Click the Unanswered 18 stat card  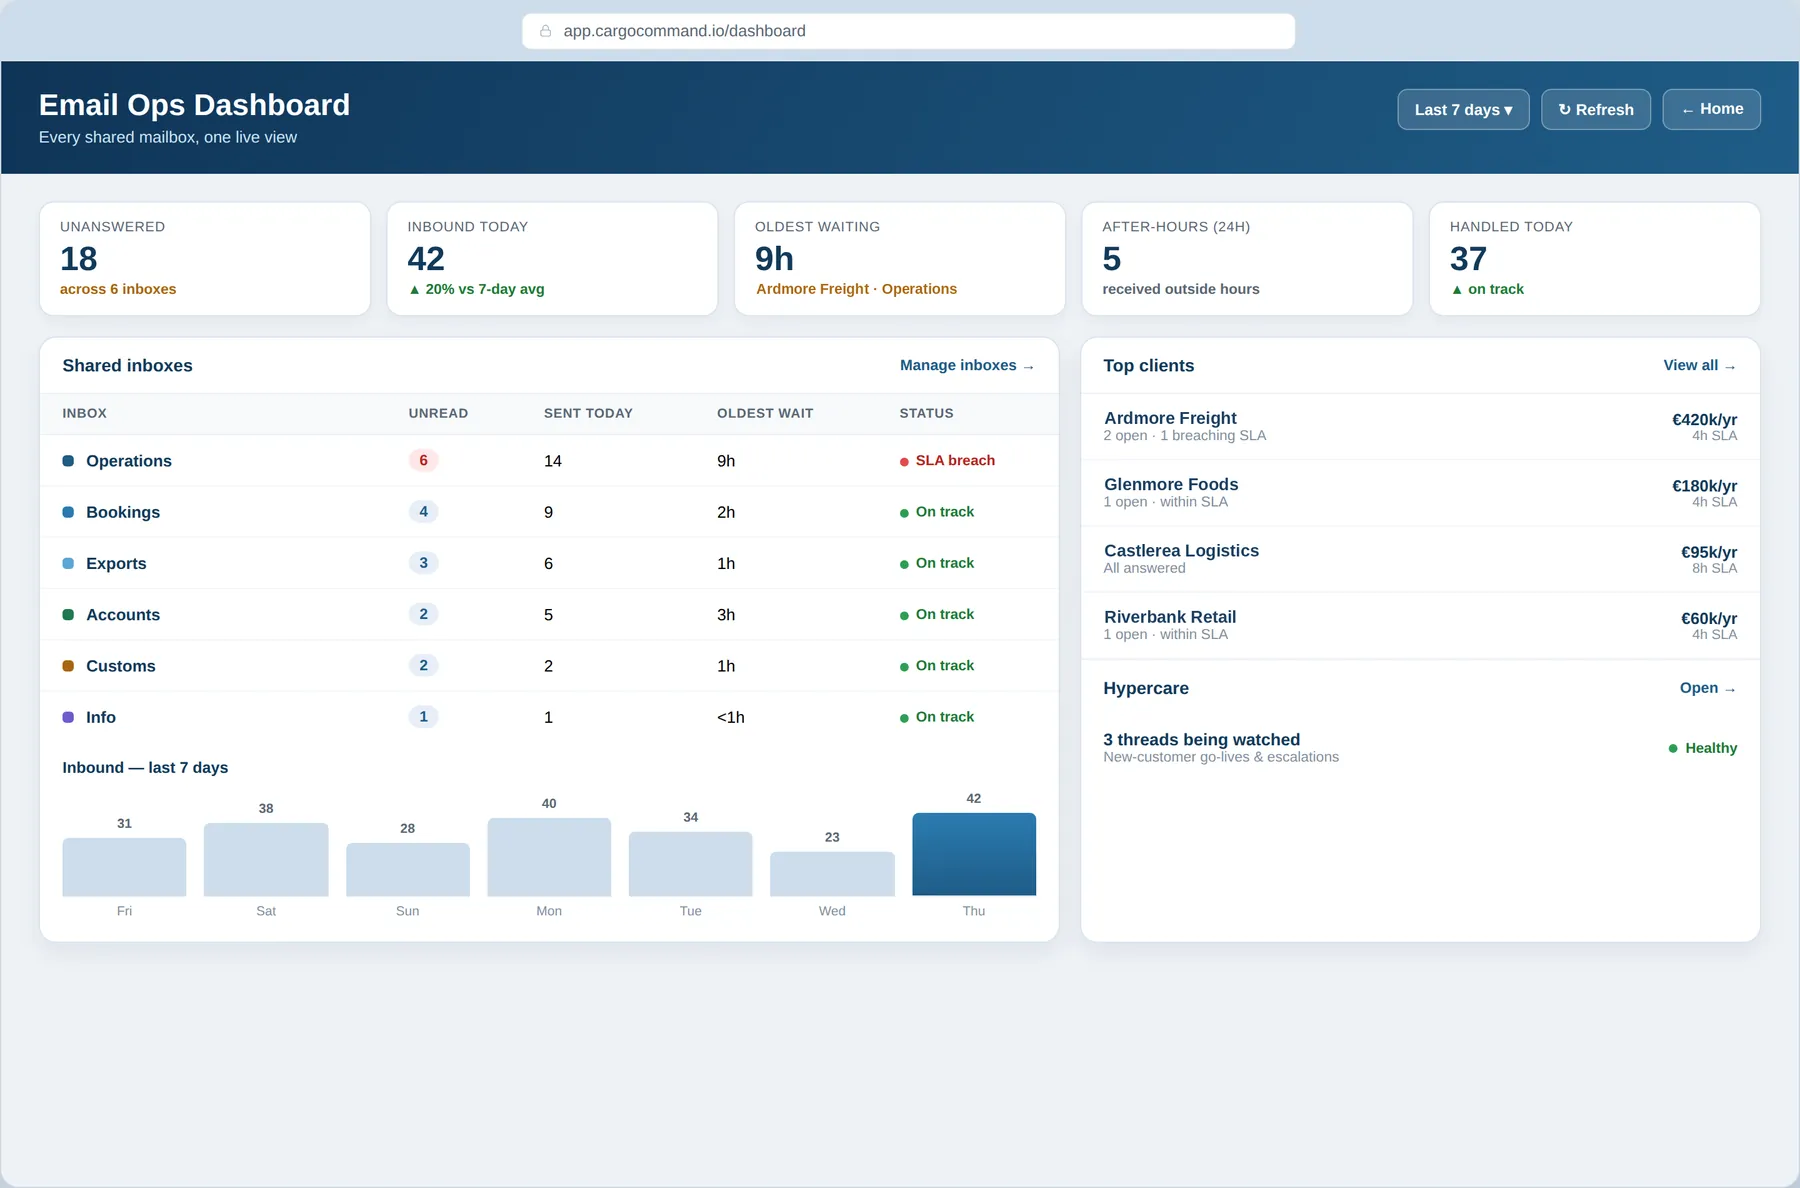(205, 259)
